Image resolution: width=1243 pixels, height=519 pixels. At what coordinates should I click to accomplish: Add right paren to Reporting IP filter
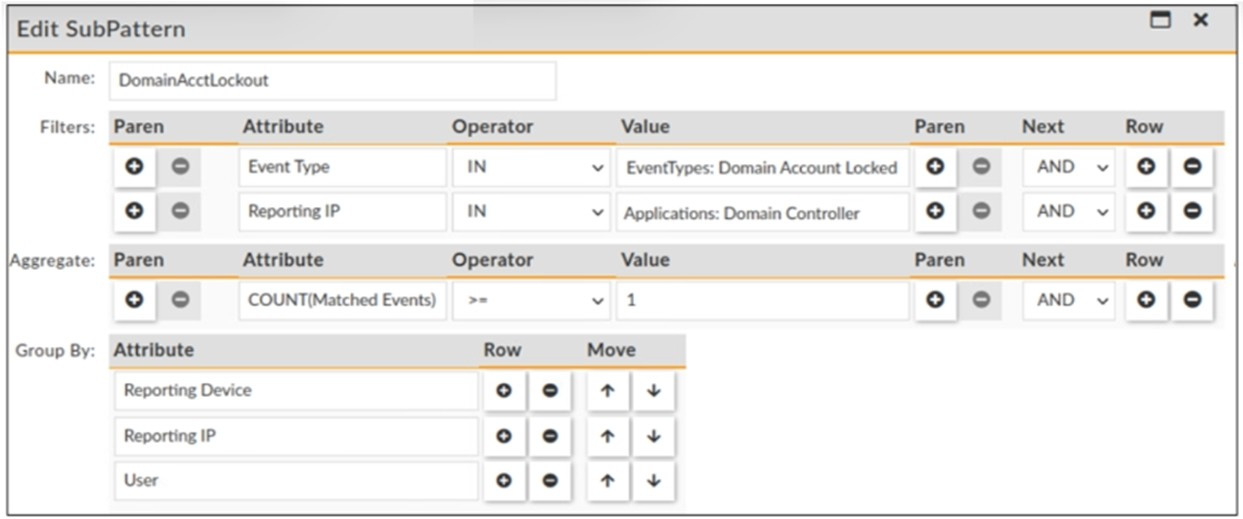tap(936, 212)
